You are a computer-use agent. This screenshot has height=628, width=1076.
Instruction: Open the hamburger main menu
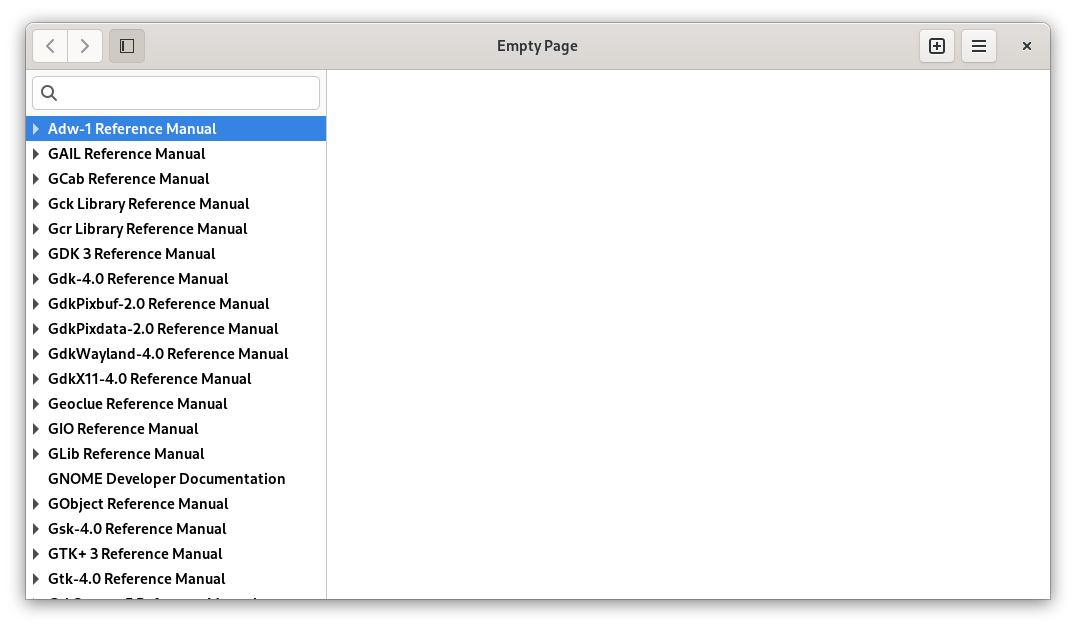(x=979, y=46)
